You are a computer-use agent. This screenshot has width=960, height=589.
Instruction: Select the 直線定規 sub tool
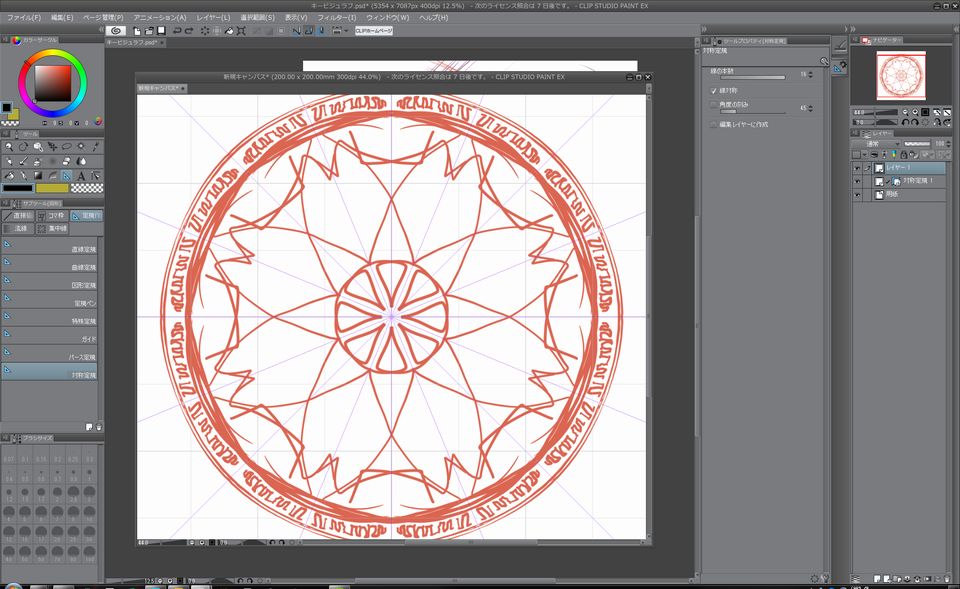[50, 246]
